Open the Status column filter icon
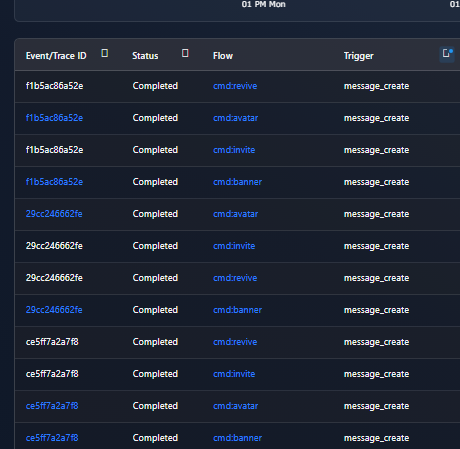 [185, 53]
